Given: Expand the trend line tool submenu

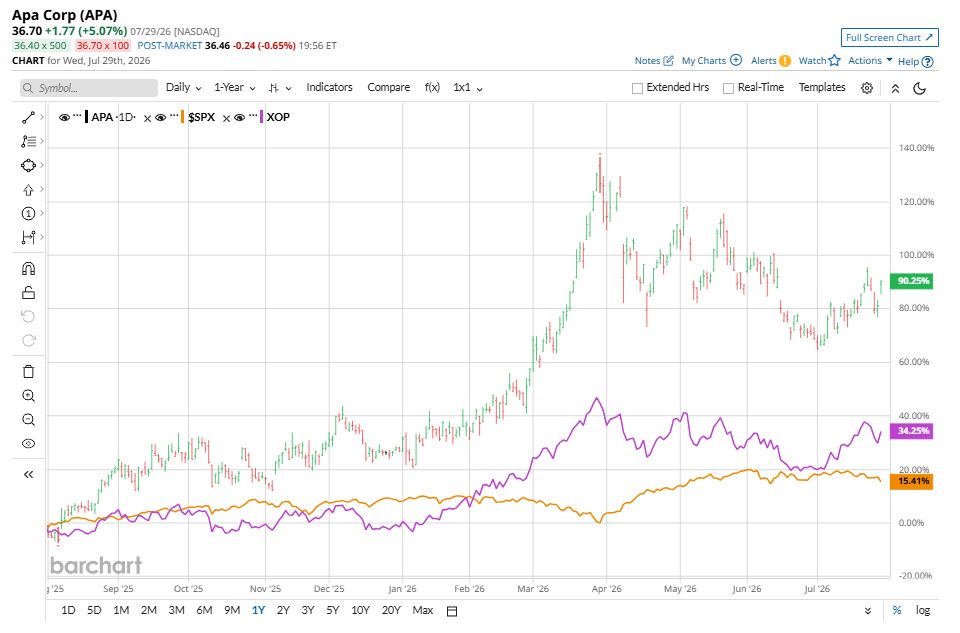Looking at the screenshot, I should [x=42, y=116].
